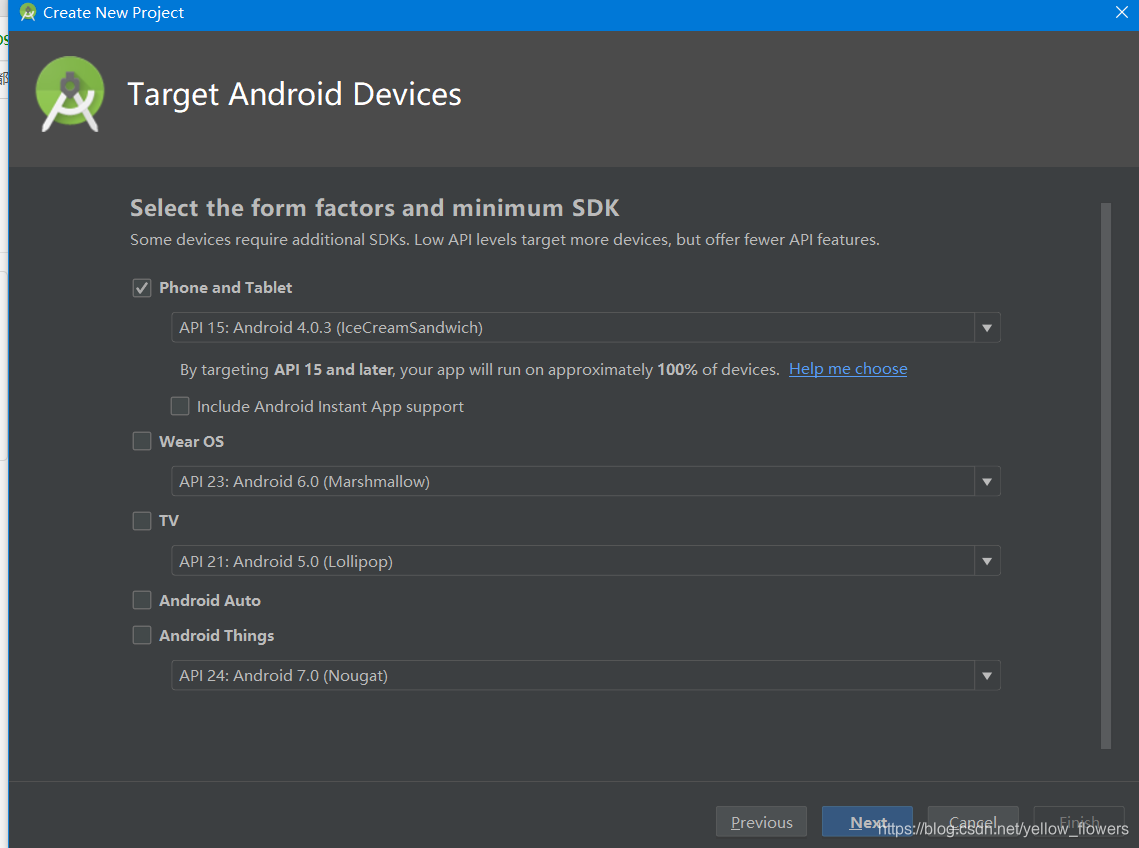Enable the Android Things checkbox

click(x=142, y=635)
